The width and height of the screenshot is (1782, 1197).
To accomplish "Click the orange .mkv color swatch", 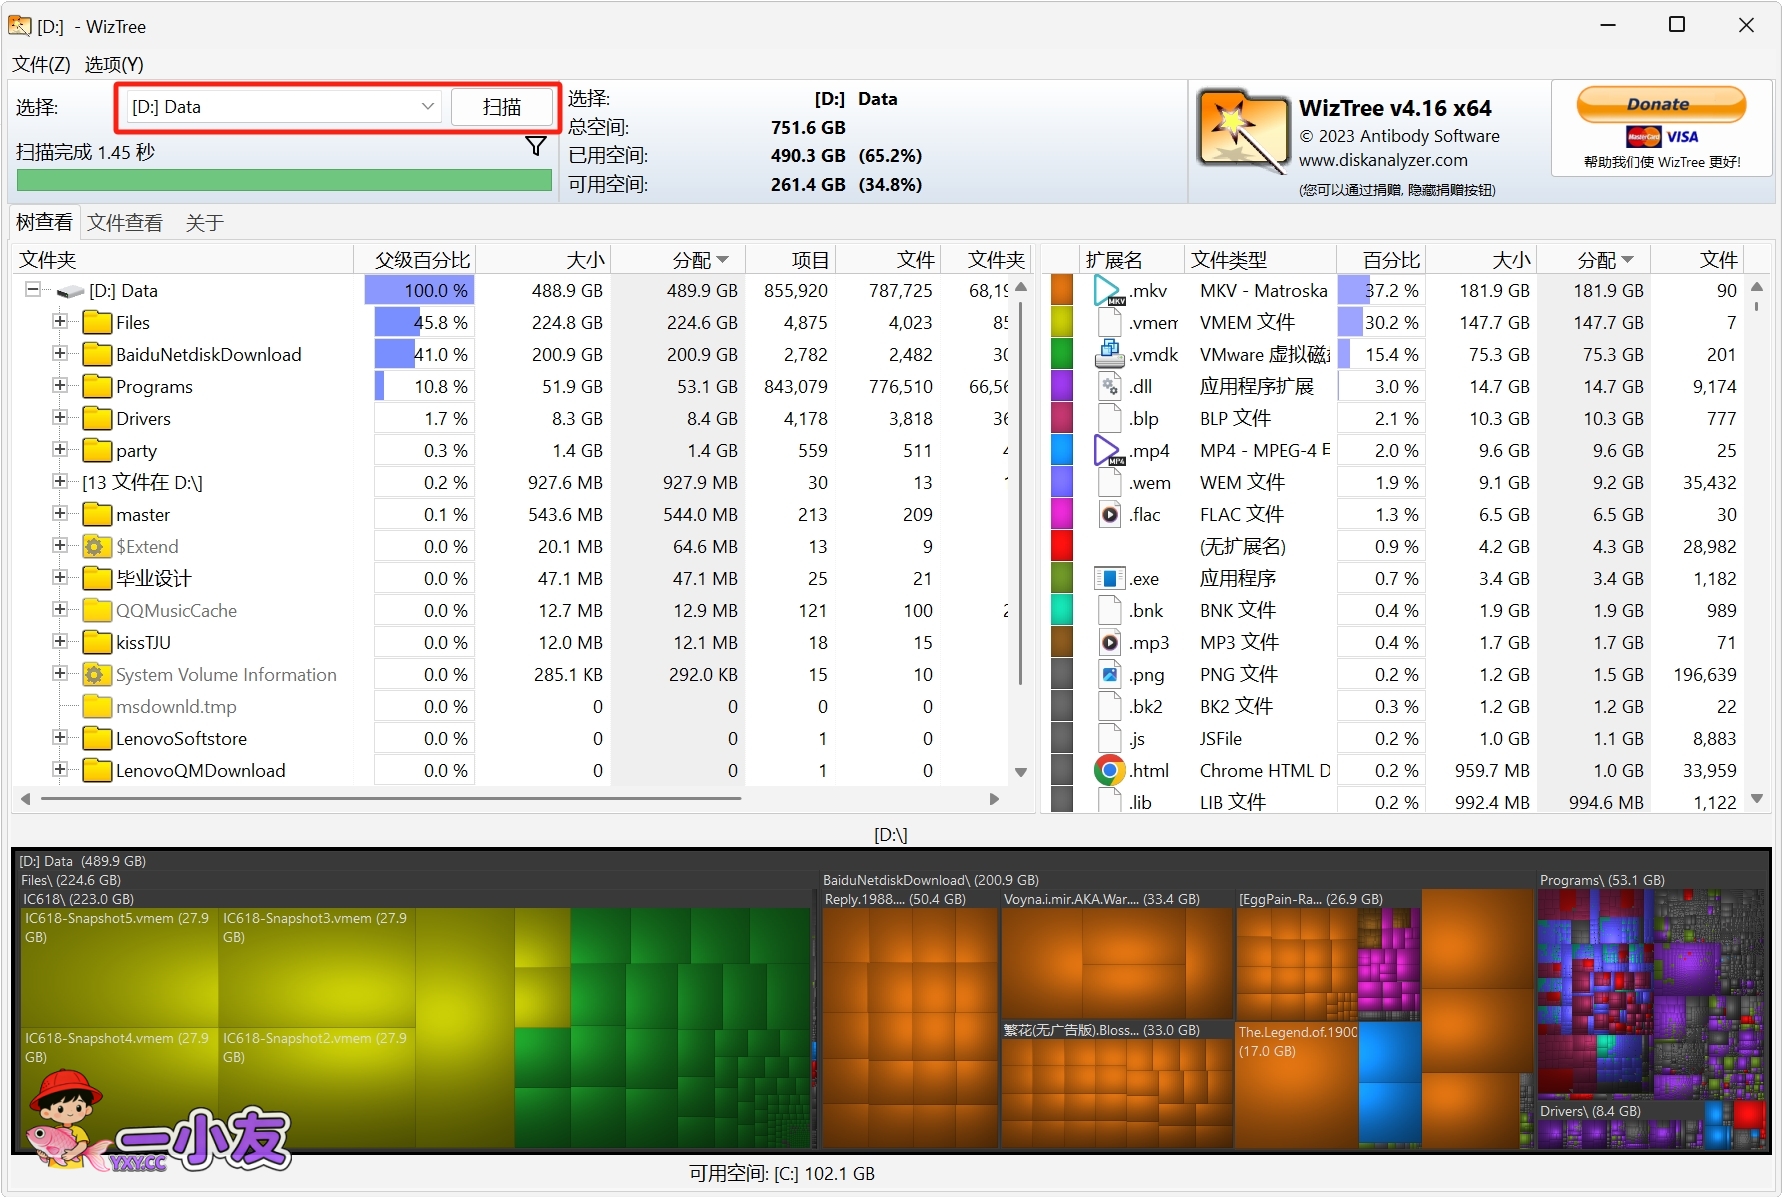I will tap(1061, 291).
